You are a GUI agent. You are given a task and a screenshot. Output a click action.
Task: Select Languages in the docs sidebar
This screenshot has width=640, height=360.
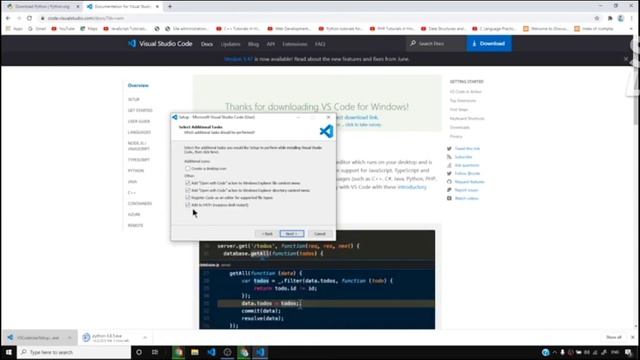pos(139,133)
